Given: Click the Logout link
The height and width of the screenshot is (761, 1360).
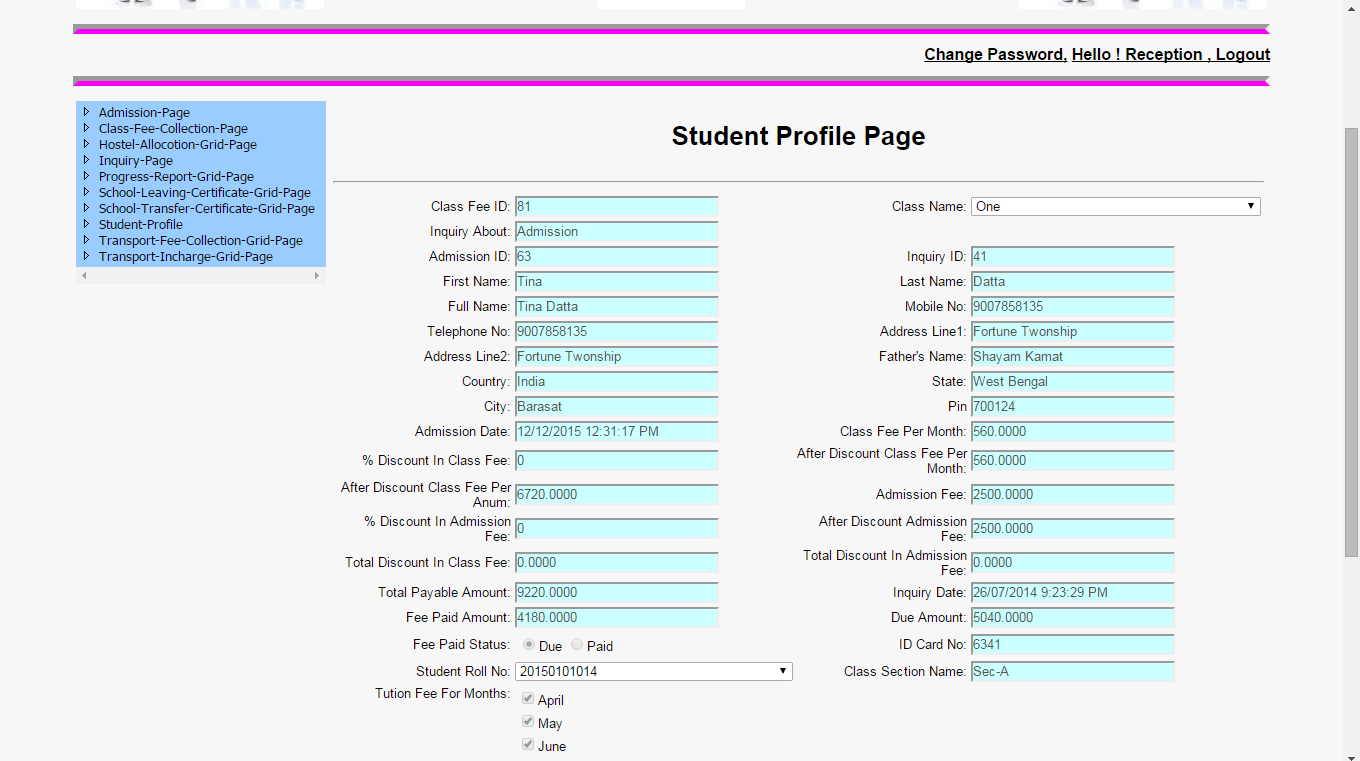Looking at the screenshot, I should (x=1243, y=54).
